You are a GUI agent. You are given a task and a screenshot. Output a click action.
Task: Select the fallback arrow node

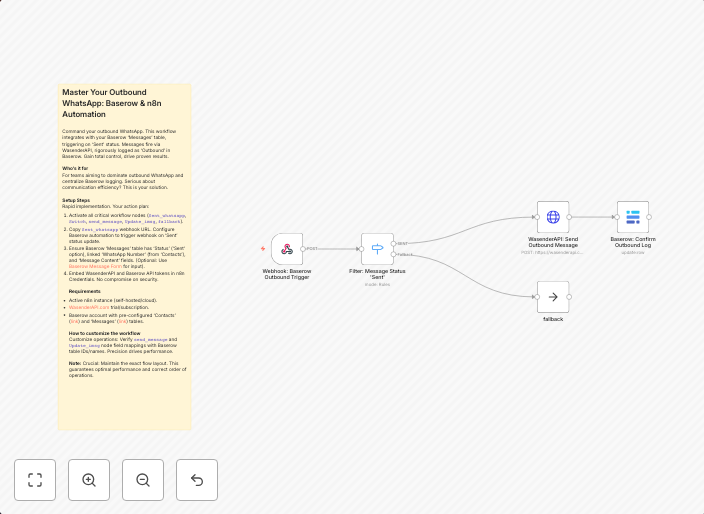(553, 297)
